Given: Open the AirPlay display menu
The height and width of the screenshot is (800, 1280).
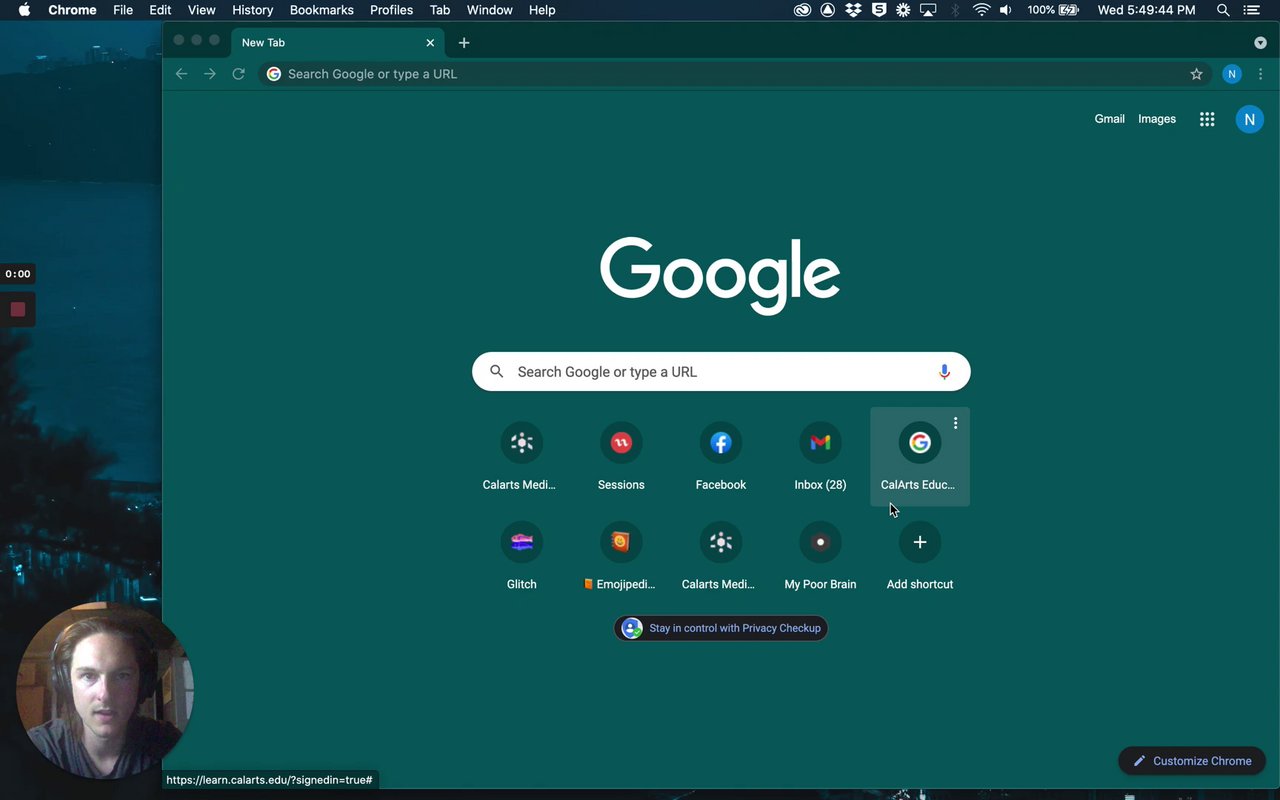Looking at the screenshot, I should tap(928, 10).
